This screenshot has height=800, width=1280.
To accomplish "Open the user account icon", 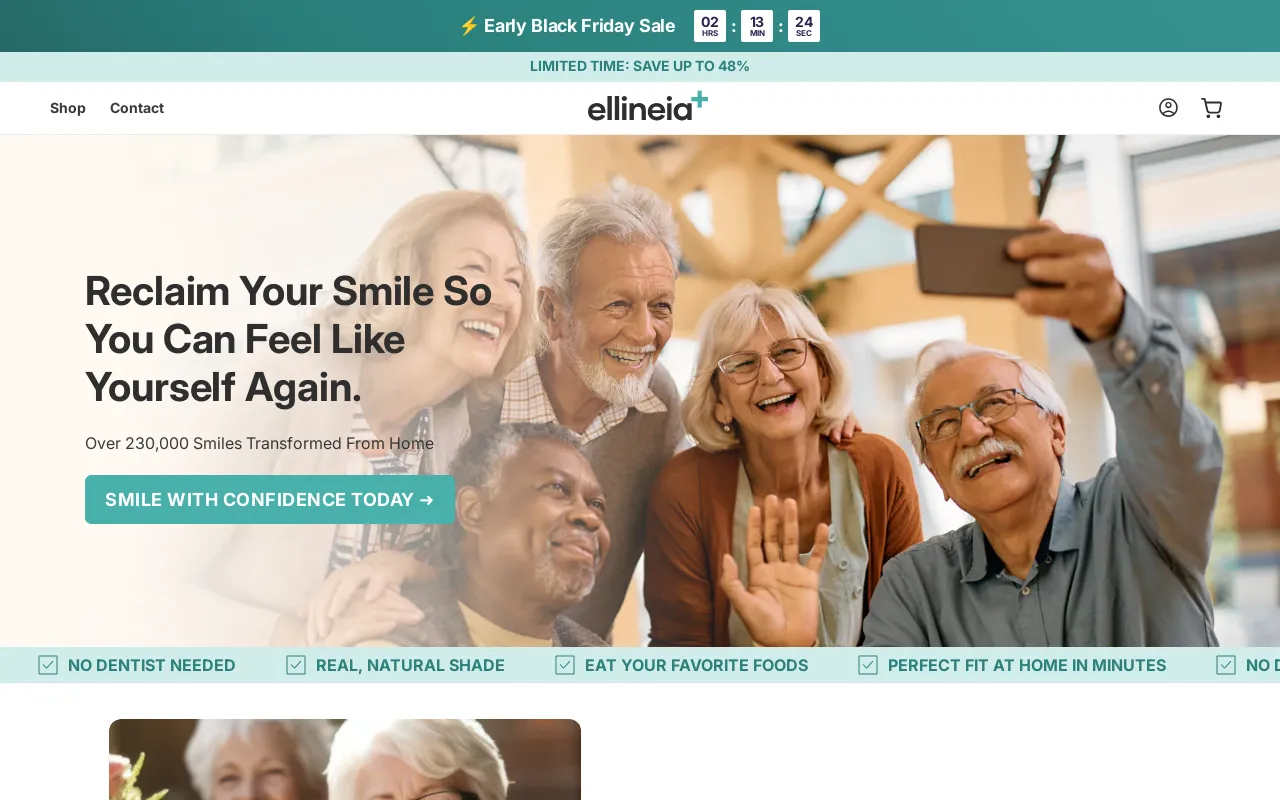I will [x=1168, y=108].
